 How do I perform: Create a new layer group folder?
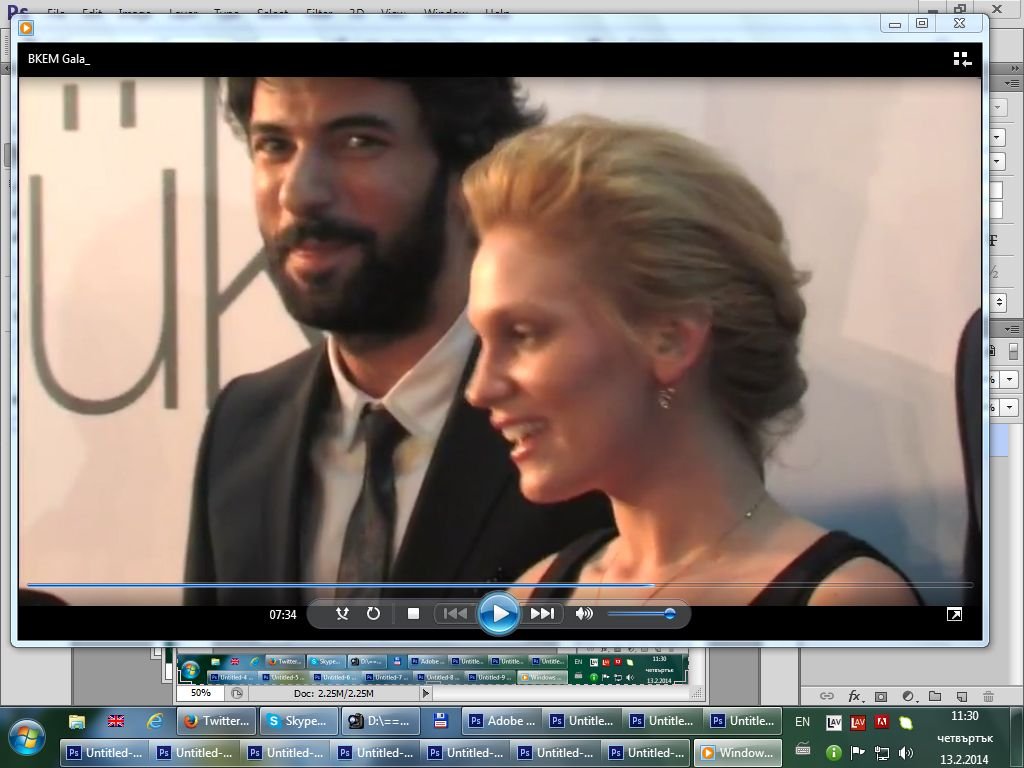click(935, 696)
